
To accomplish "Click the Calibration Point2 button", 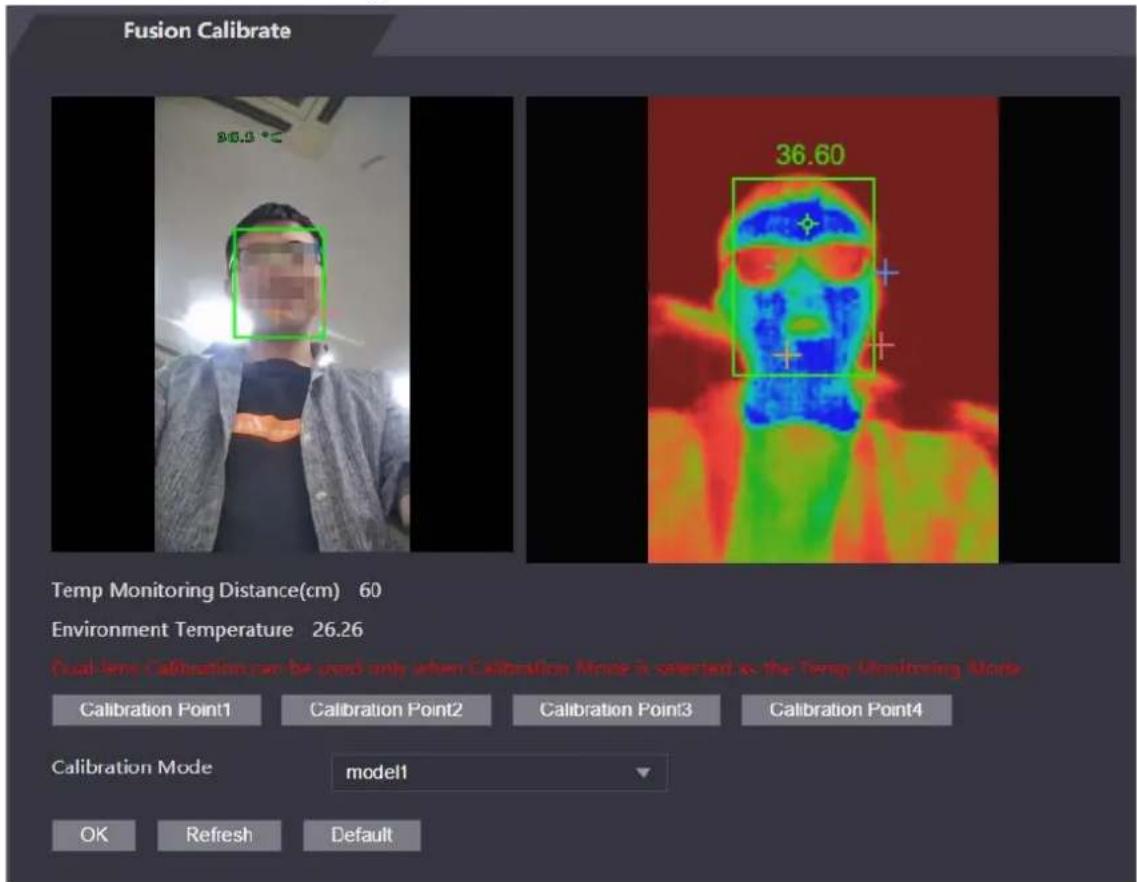I will pos(386,709).
